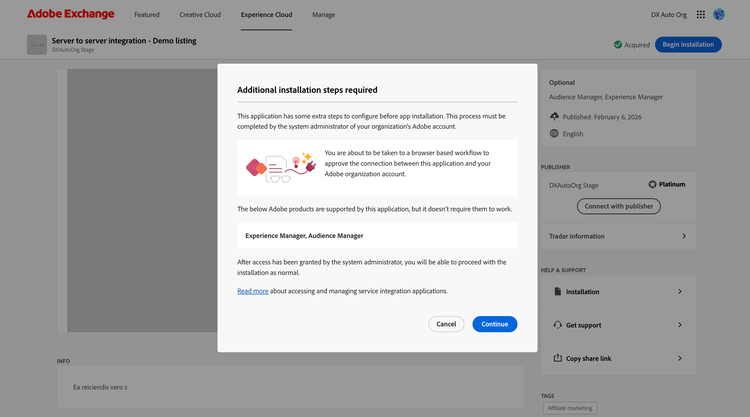Expand the Copy share link chevron

(680, 358)
